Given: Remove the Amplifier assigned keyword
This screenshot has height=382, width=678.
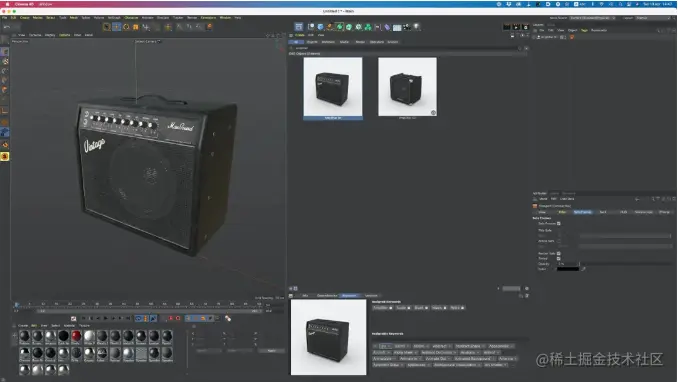Looking at the screenshot, I should (x=390, y=308).
